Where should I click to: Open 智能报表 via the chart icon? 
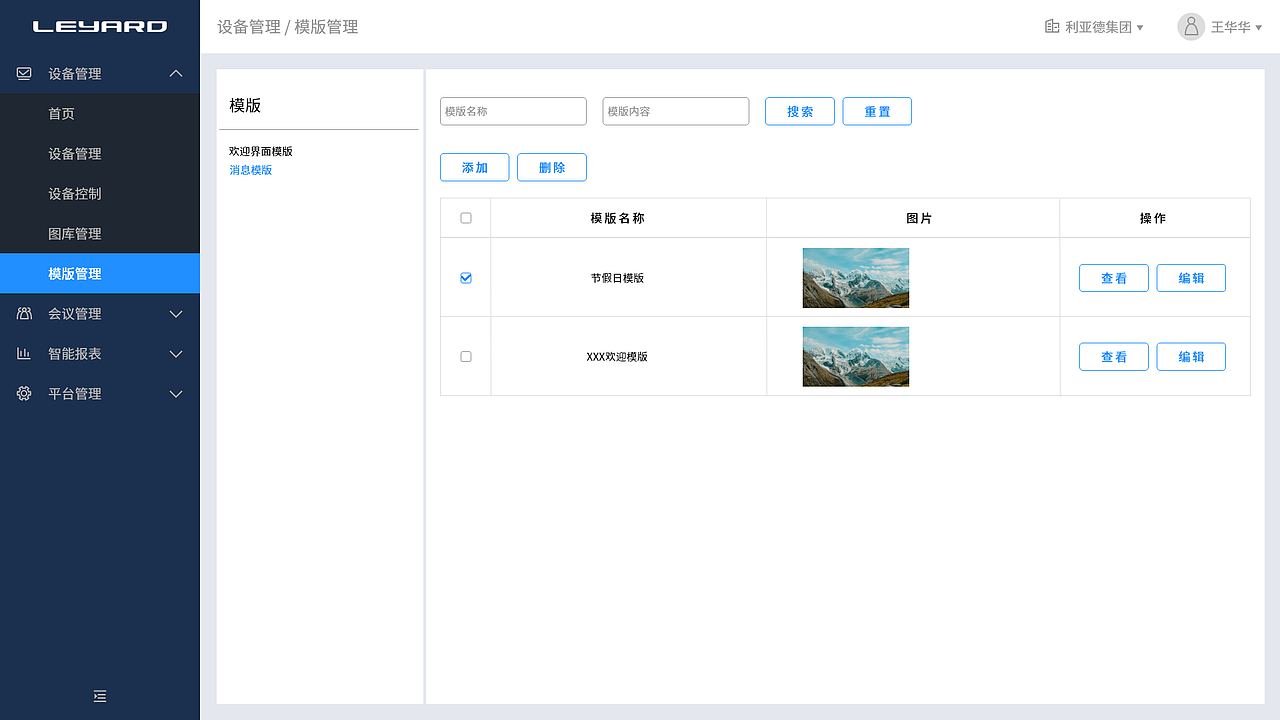tap(23, 353)
